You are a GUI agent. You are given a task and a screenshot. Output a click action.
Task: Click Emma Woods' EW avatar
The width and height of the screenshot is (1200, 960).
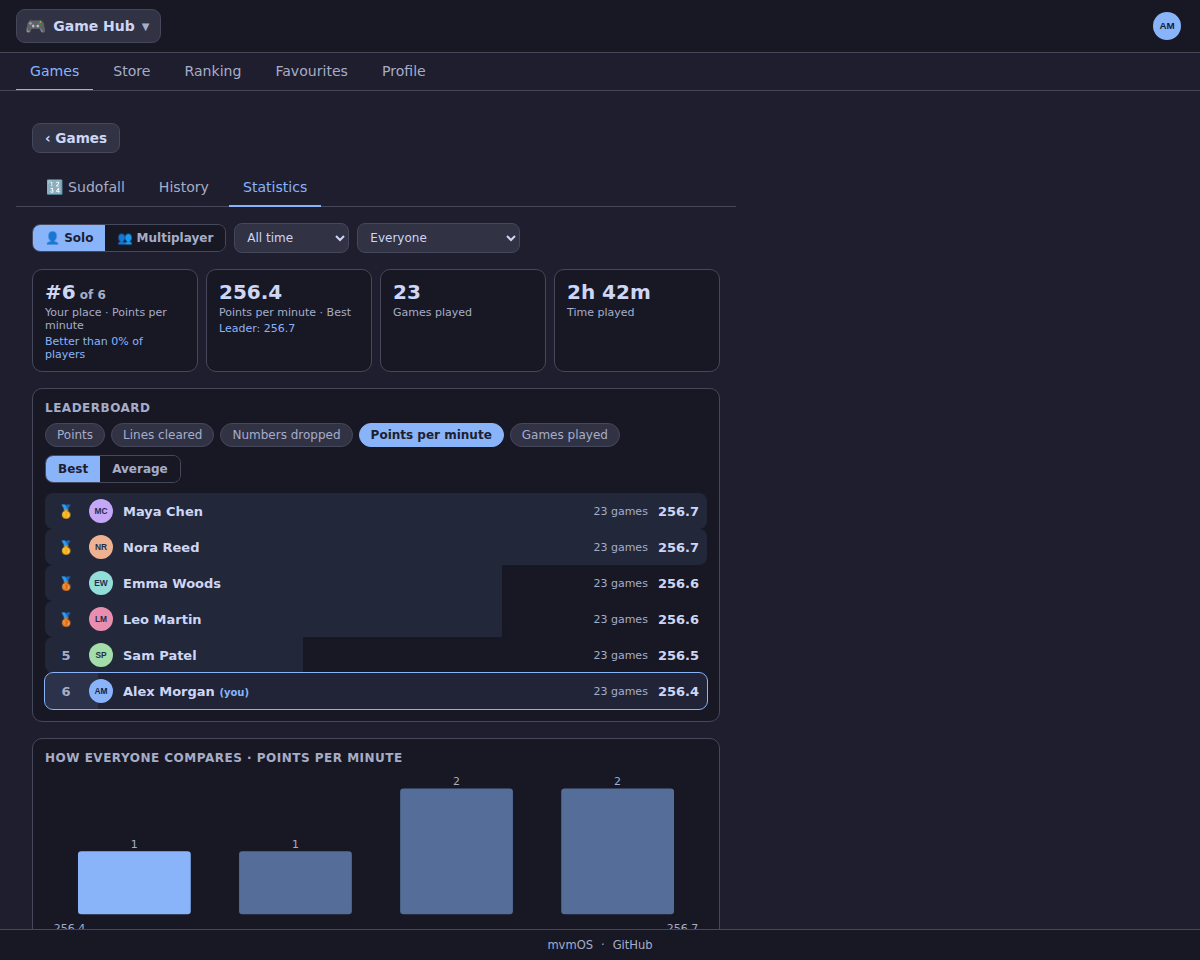click(x=101, y=583)
